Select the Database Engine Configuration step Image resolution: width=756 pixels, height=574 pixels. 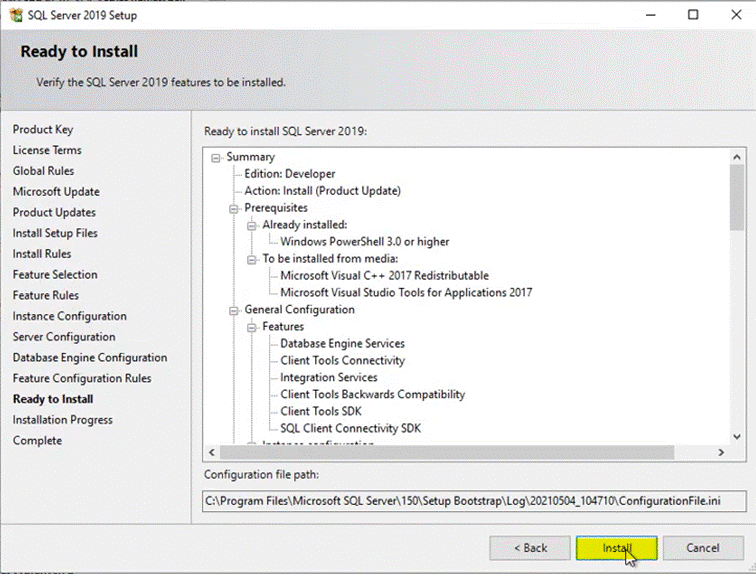click(90, 357)
